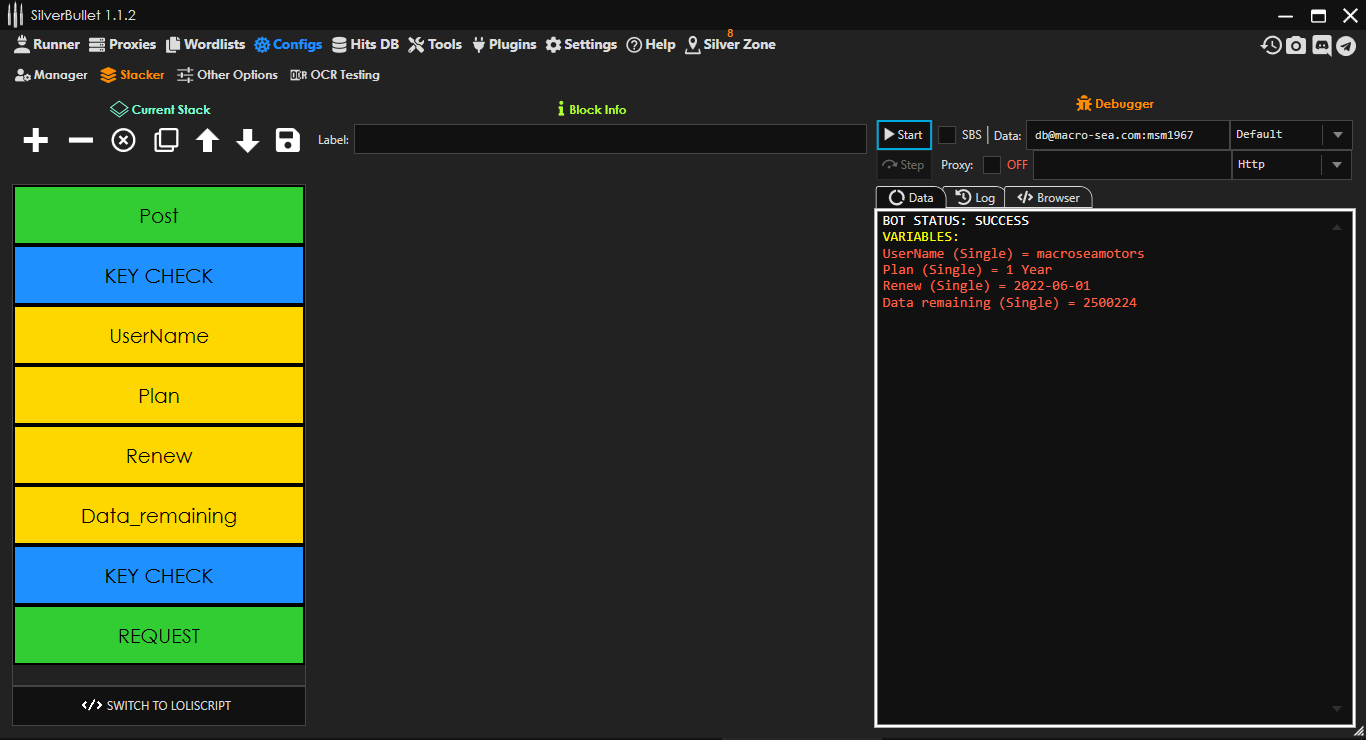Click the Renew = 2022-06-01 line
Image resolution: width=1366 pixels, height=740 pixels.
(986, 286)
